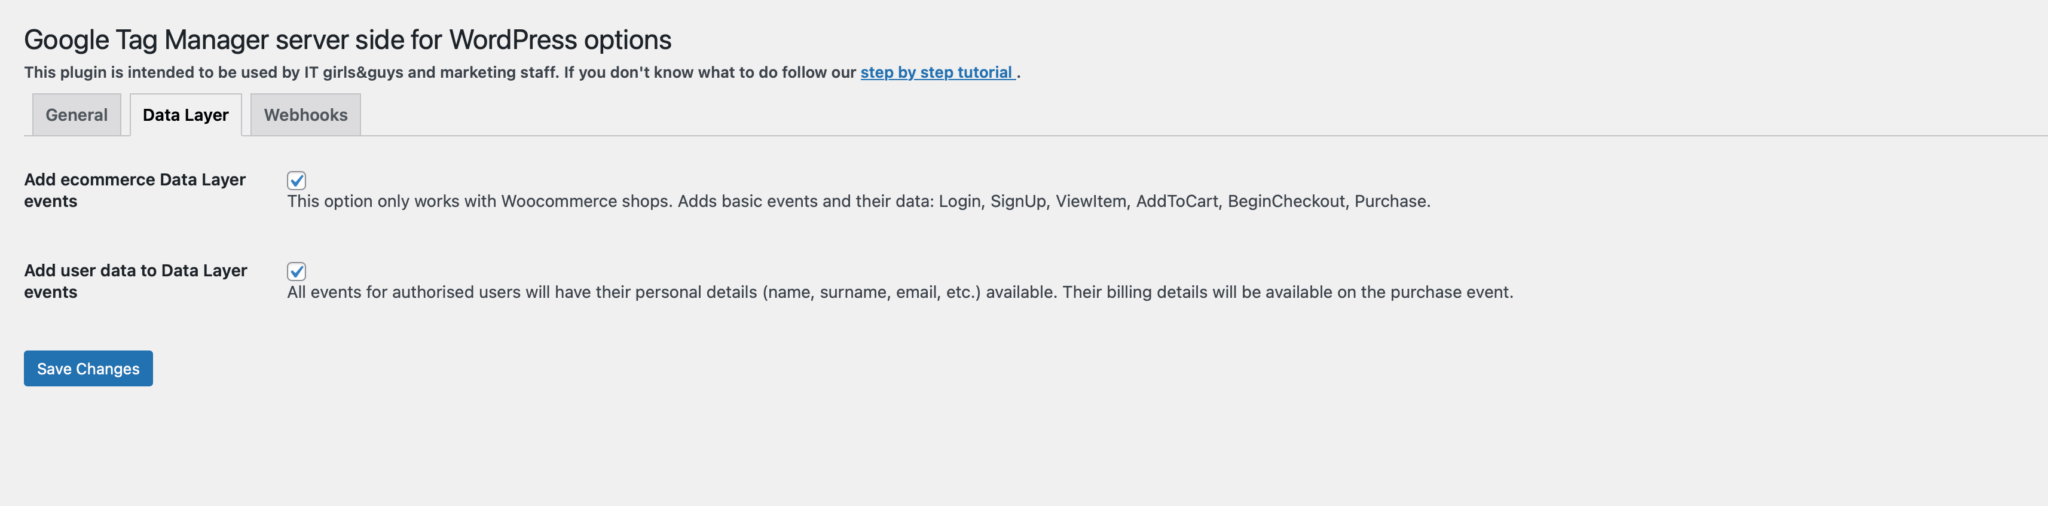Screen dimensions: 2048x506
Task: Click the word "Login" in ecommerce description
Action: coord(959,201)
